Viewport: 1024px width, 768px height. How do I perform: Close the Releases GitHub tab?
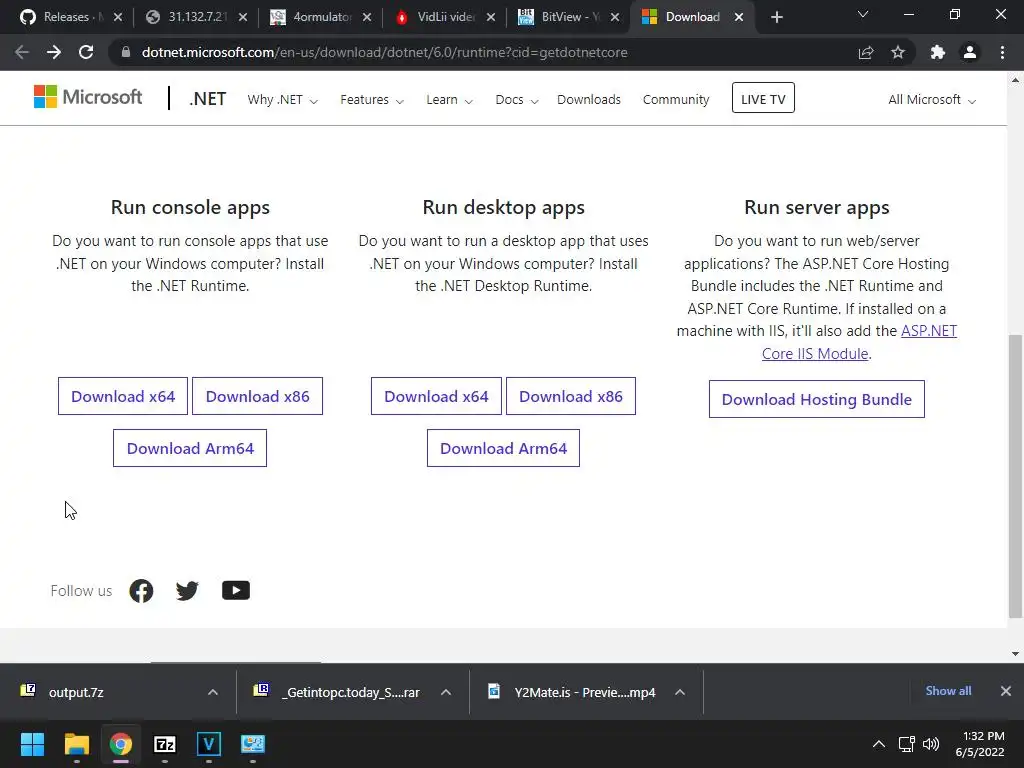(118, 17)
